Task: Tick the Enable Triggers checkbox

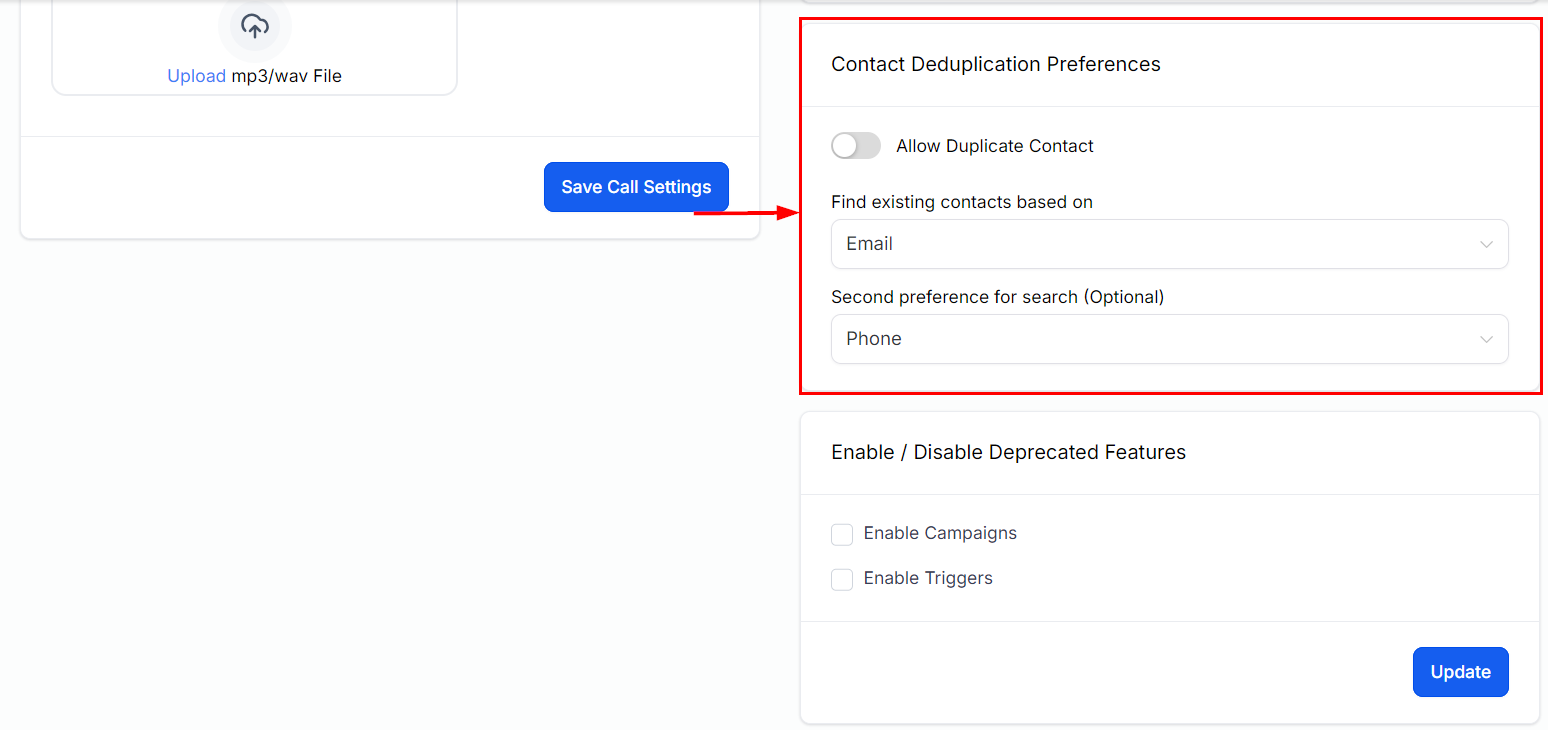Action: pos(842,580)
